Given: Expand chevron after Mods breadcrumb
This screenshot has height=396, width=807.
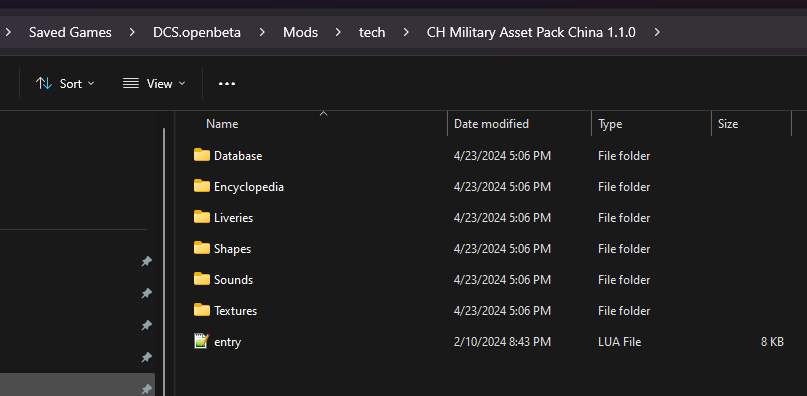Looking at the screenshot, I should click(x=338, y=32).
